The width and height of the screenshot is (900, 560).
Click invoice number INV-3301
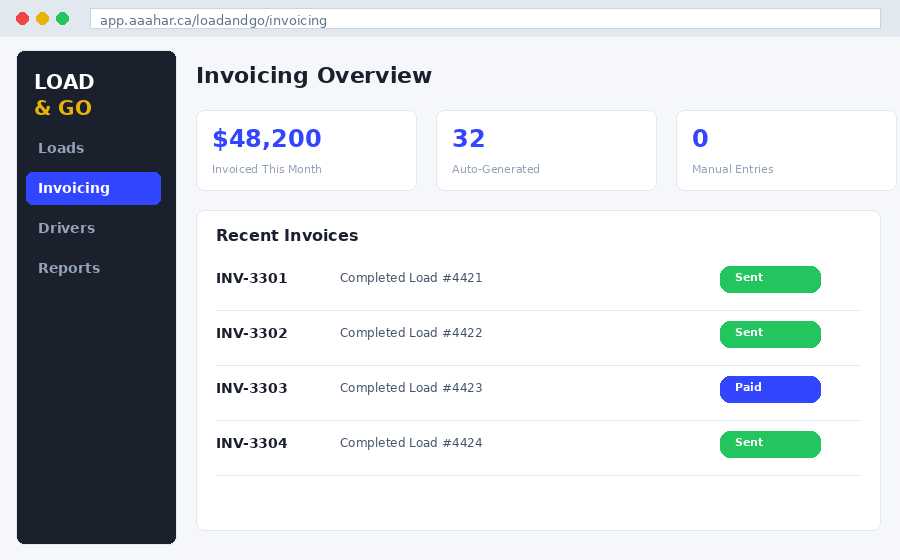[251, 278]
